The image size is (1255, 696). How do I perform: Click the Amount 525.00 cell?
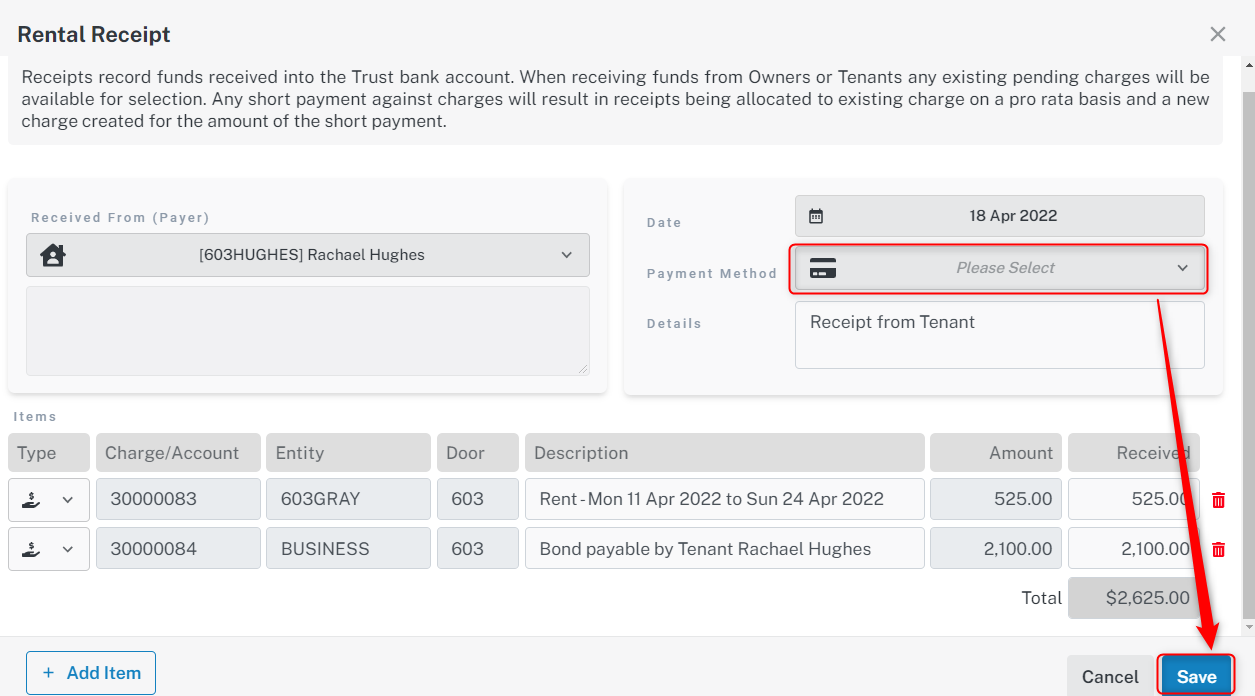coord(996,499)
